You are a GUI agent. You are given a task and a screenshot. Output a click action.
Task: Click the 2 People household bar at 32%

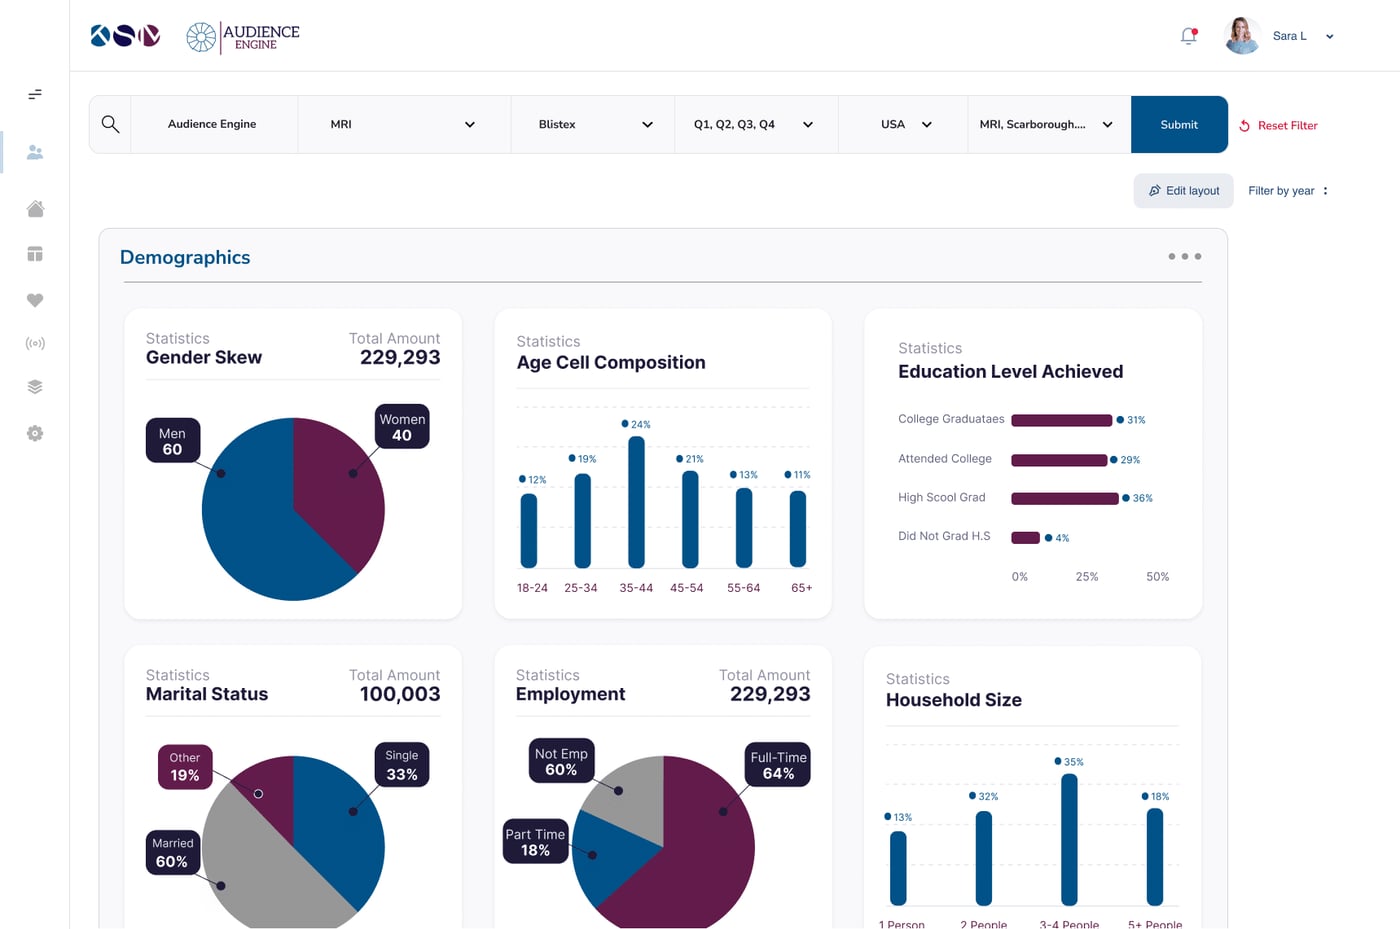984,858
